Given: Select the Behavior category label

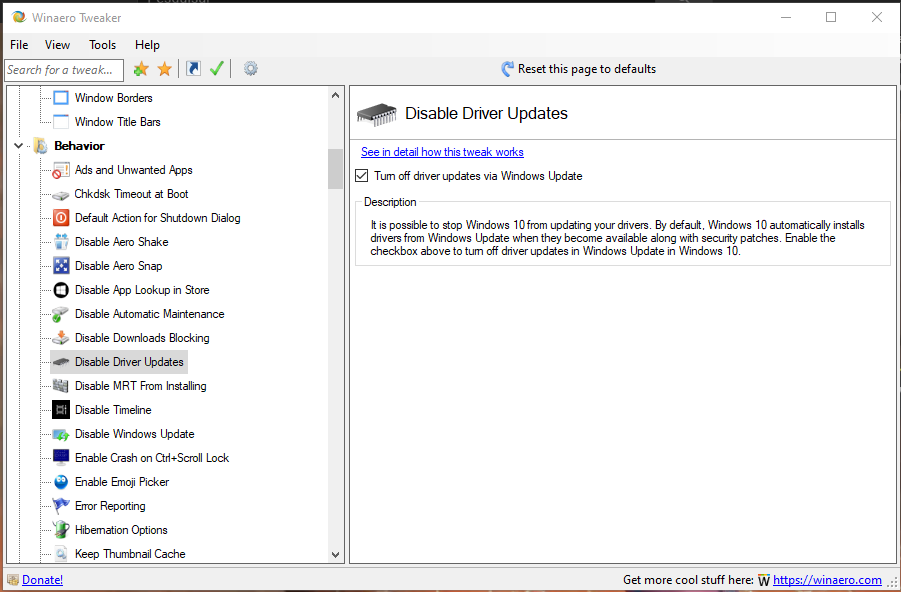Looking at the screenshot, I should point(79,146).
